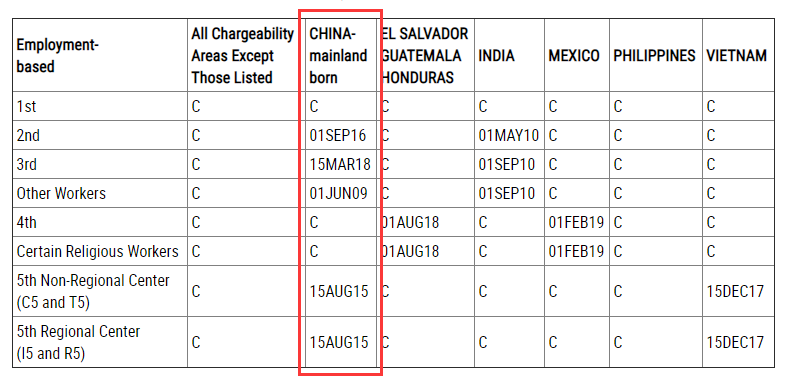Screen dimensions: 796x384
Task: Click the VIETNAM column header
Action: (737, 56)
